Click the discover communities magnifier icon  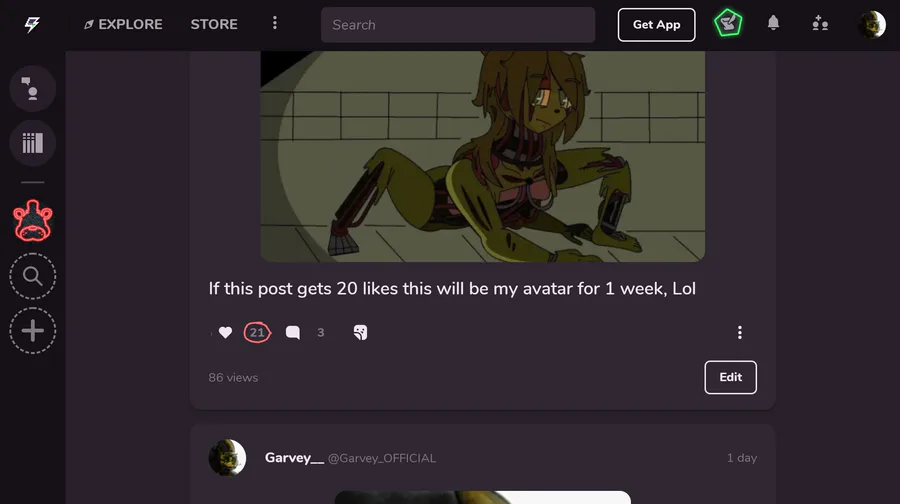pos(33,276)
